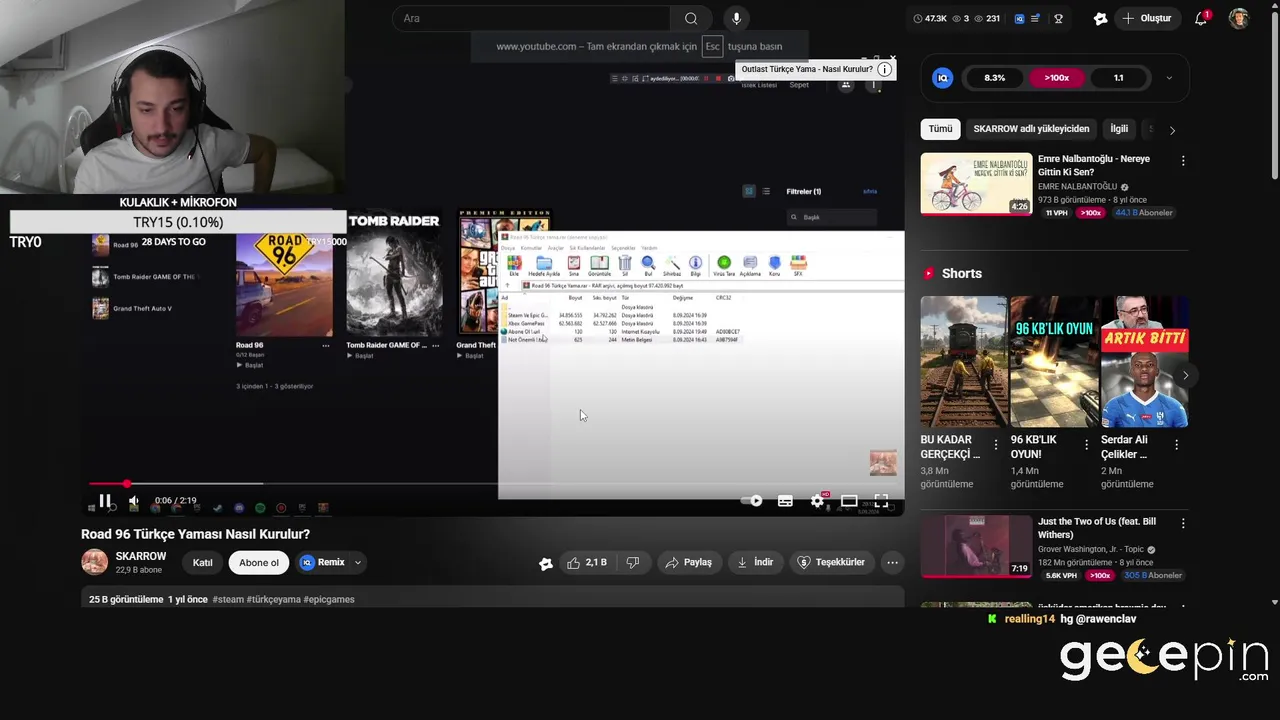Dislike the video with thumbs down
1280x720 pixels.
(x=633, y=563)
